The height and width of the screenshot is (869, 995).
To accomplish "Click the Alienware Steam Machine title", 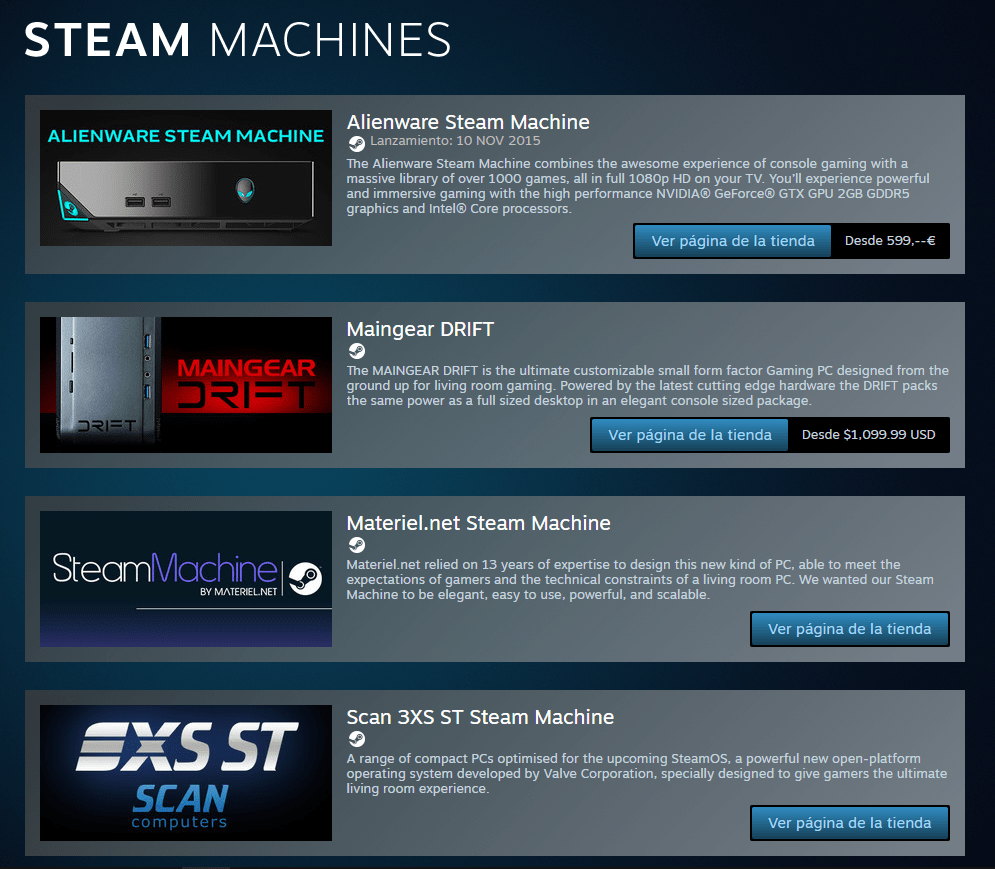I will pyautogui.click(x=468, y=122).
